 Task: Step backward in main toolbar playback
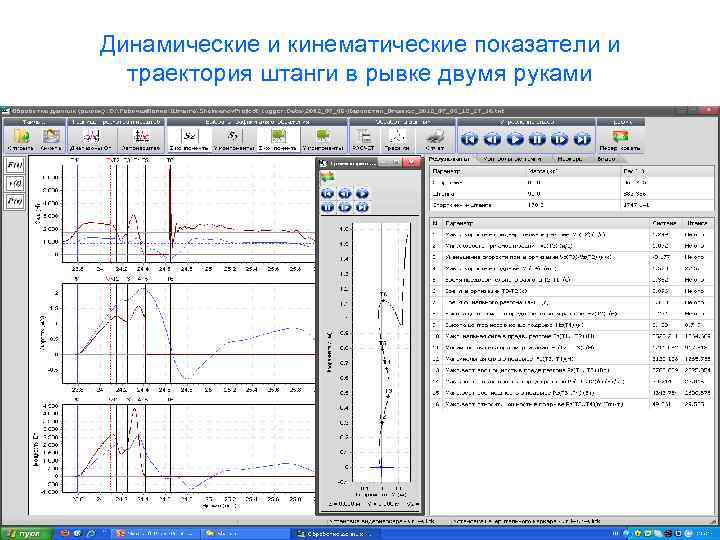tap(492, 139)
